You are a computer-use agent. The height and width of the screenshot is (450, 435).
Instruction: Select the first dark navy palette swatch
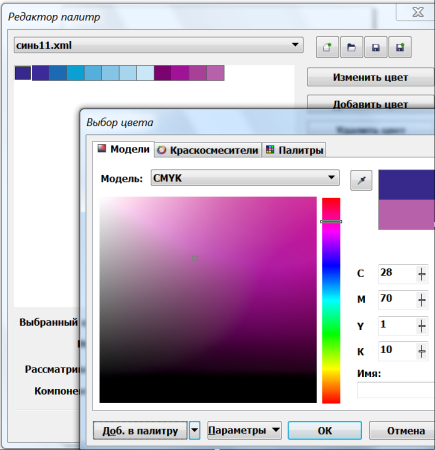click(x=23, y=73)
